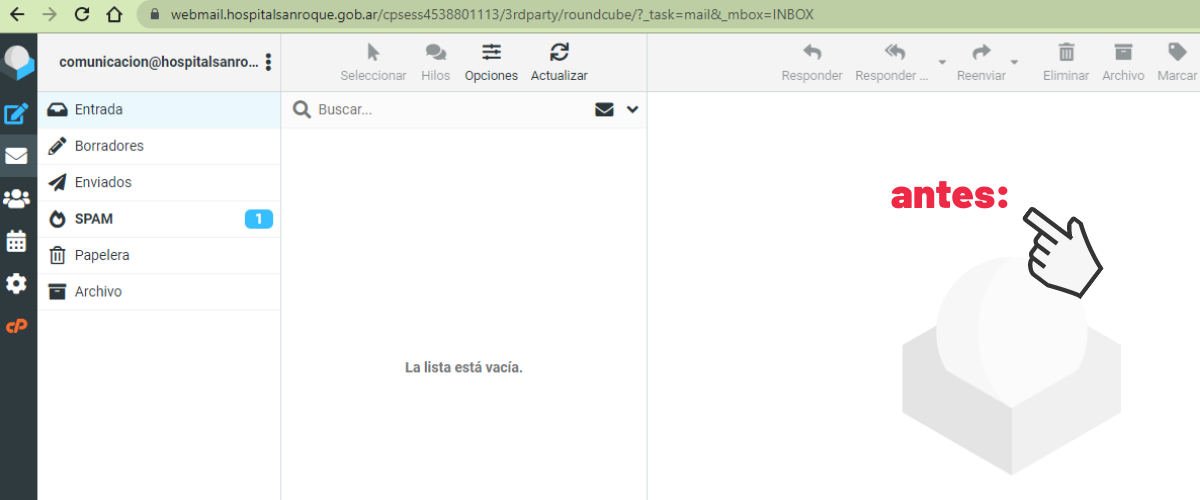
Task: Open the Mail section in sidebar
Action: pyautogui.click(x=17, y=156)
